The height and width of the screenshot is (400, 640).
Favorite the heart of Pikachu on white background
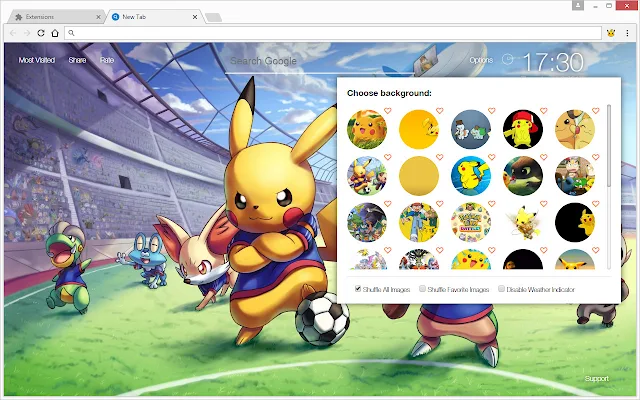point(544,204)
